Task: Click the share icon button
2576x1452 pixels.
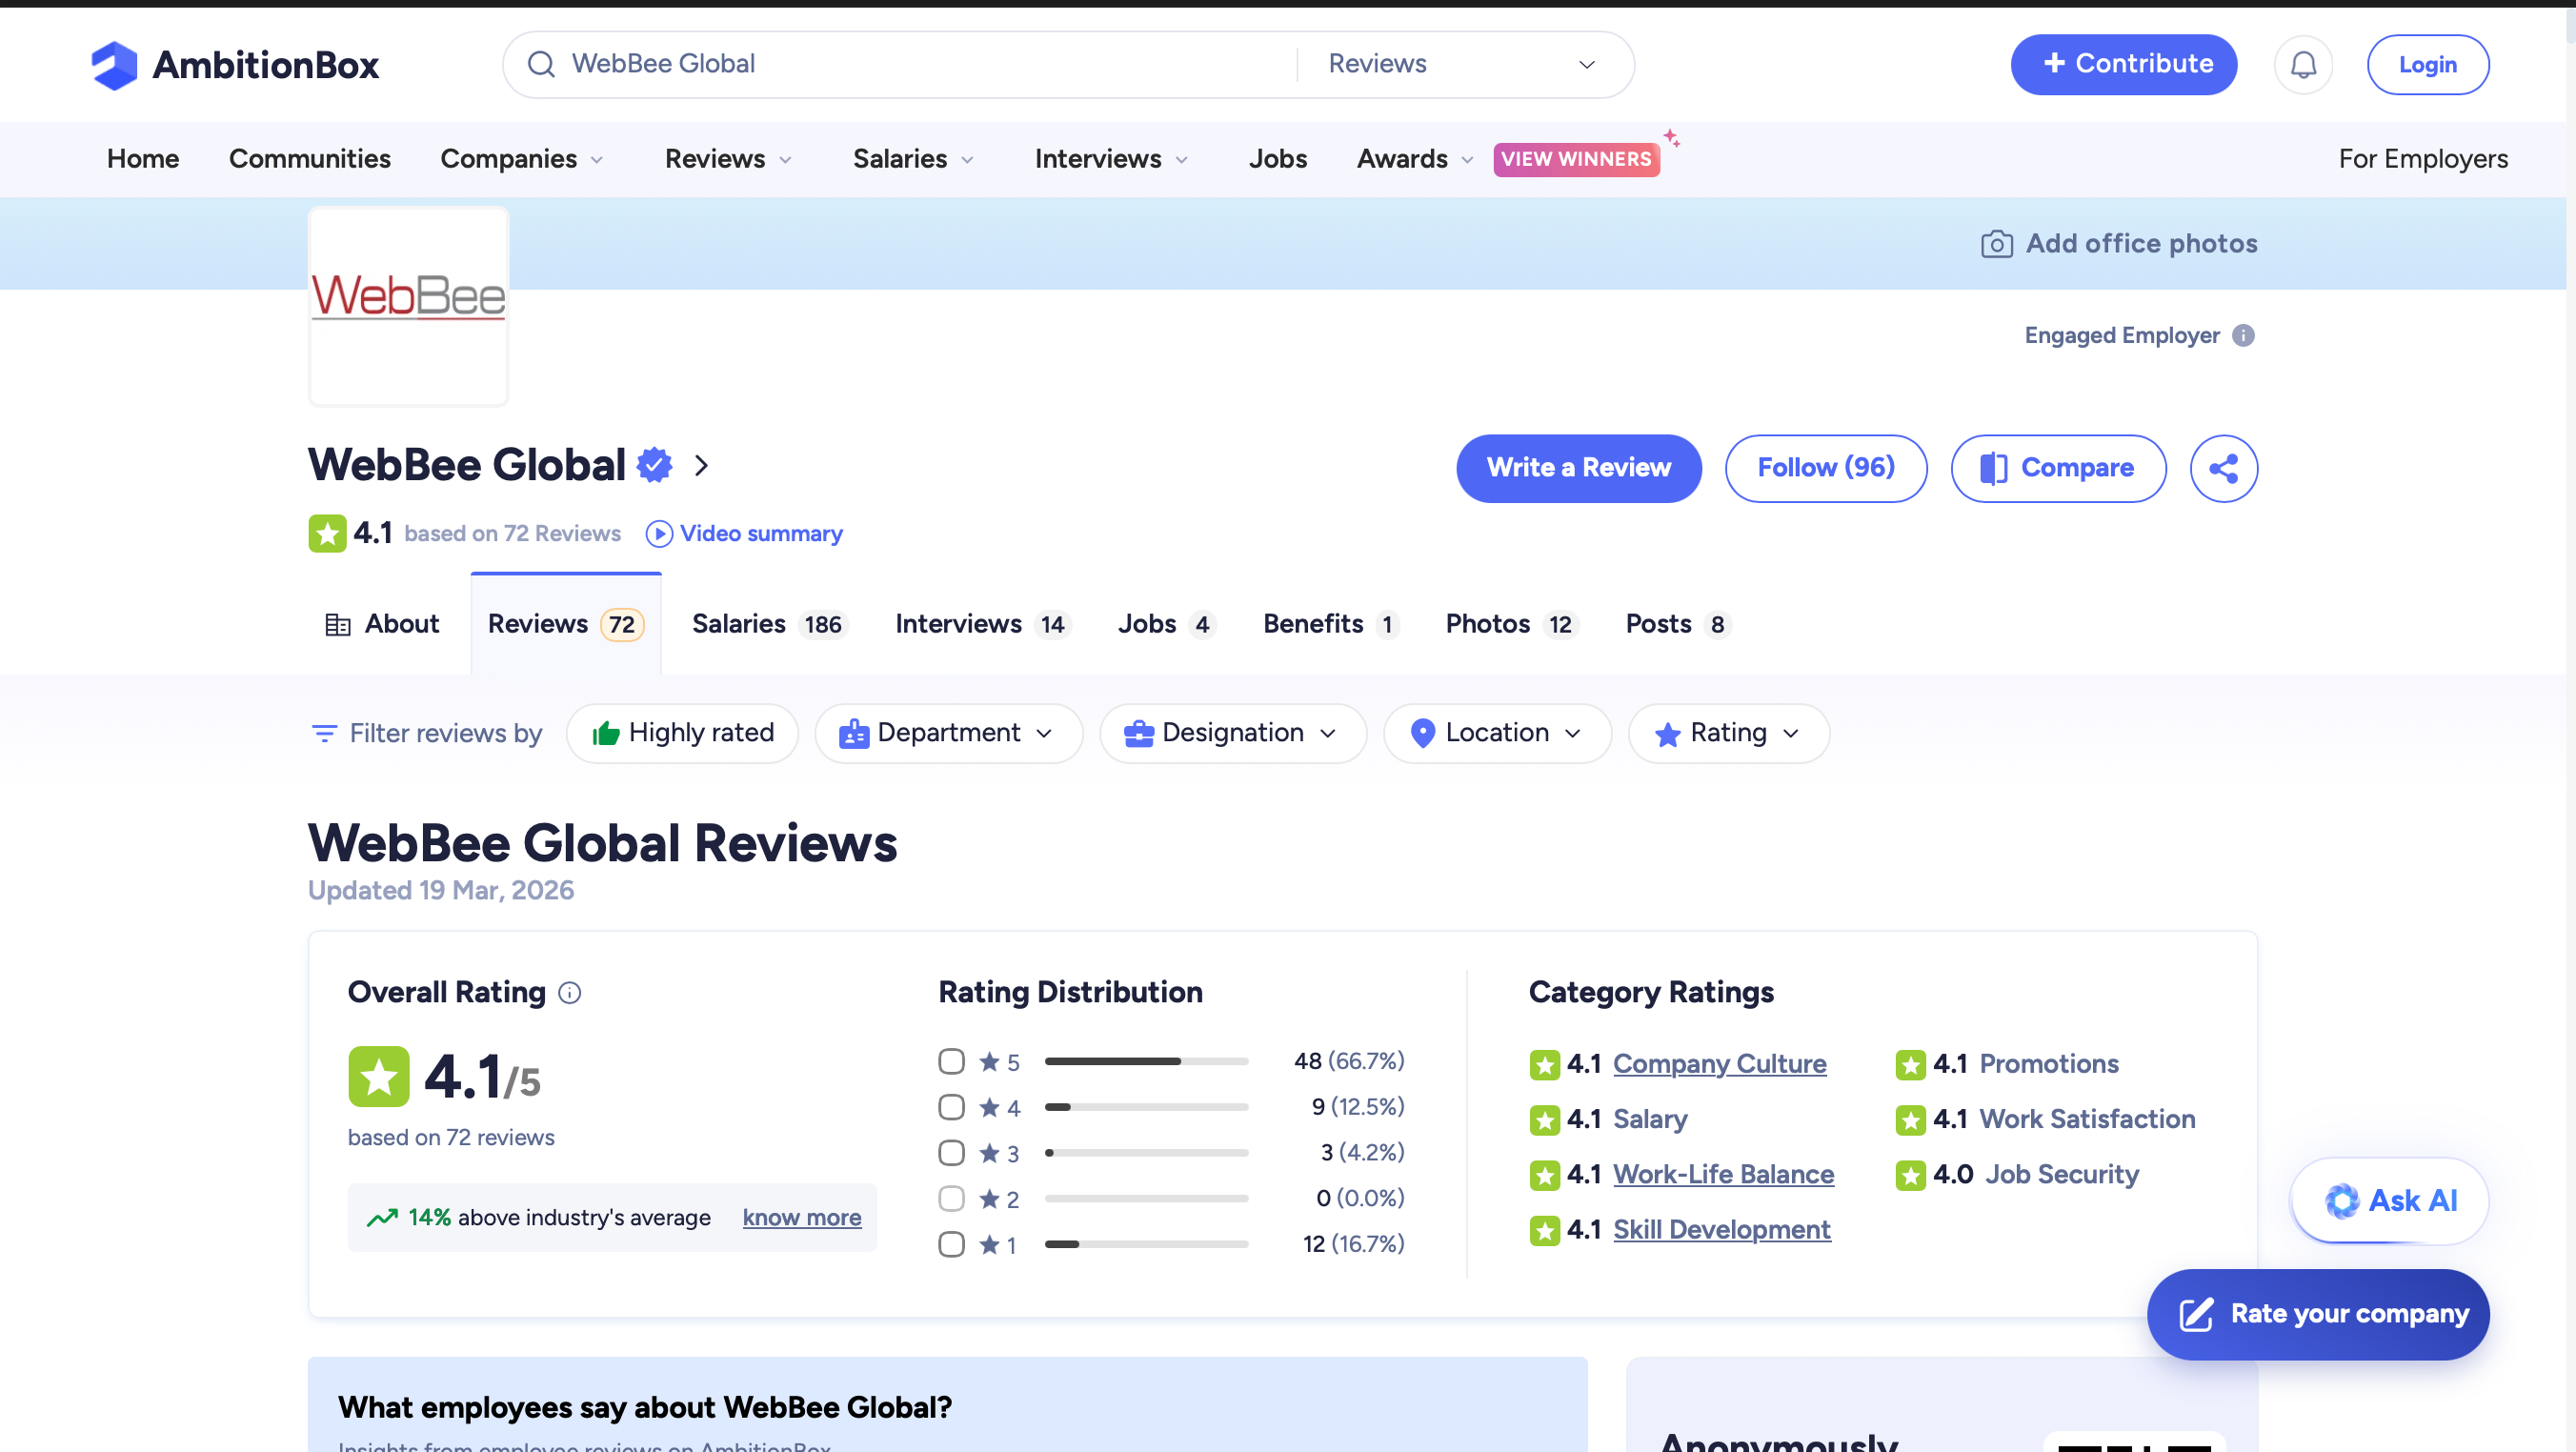Action: point(2223,468)
